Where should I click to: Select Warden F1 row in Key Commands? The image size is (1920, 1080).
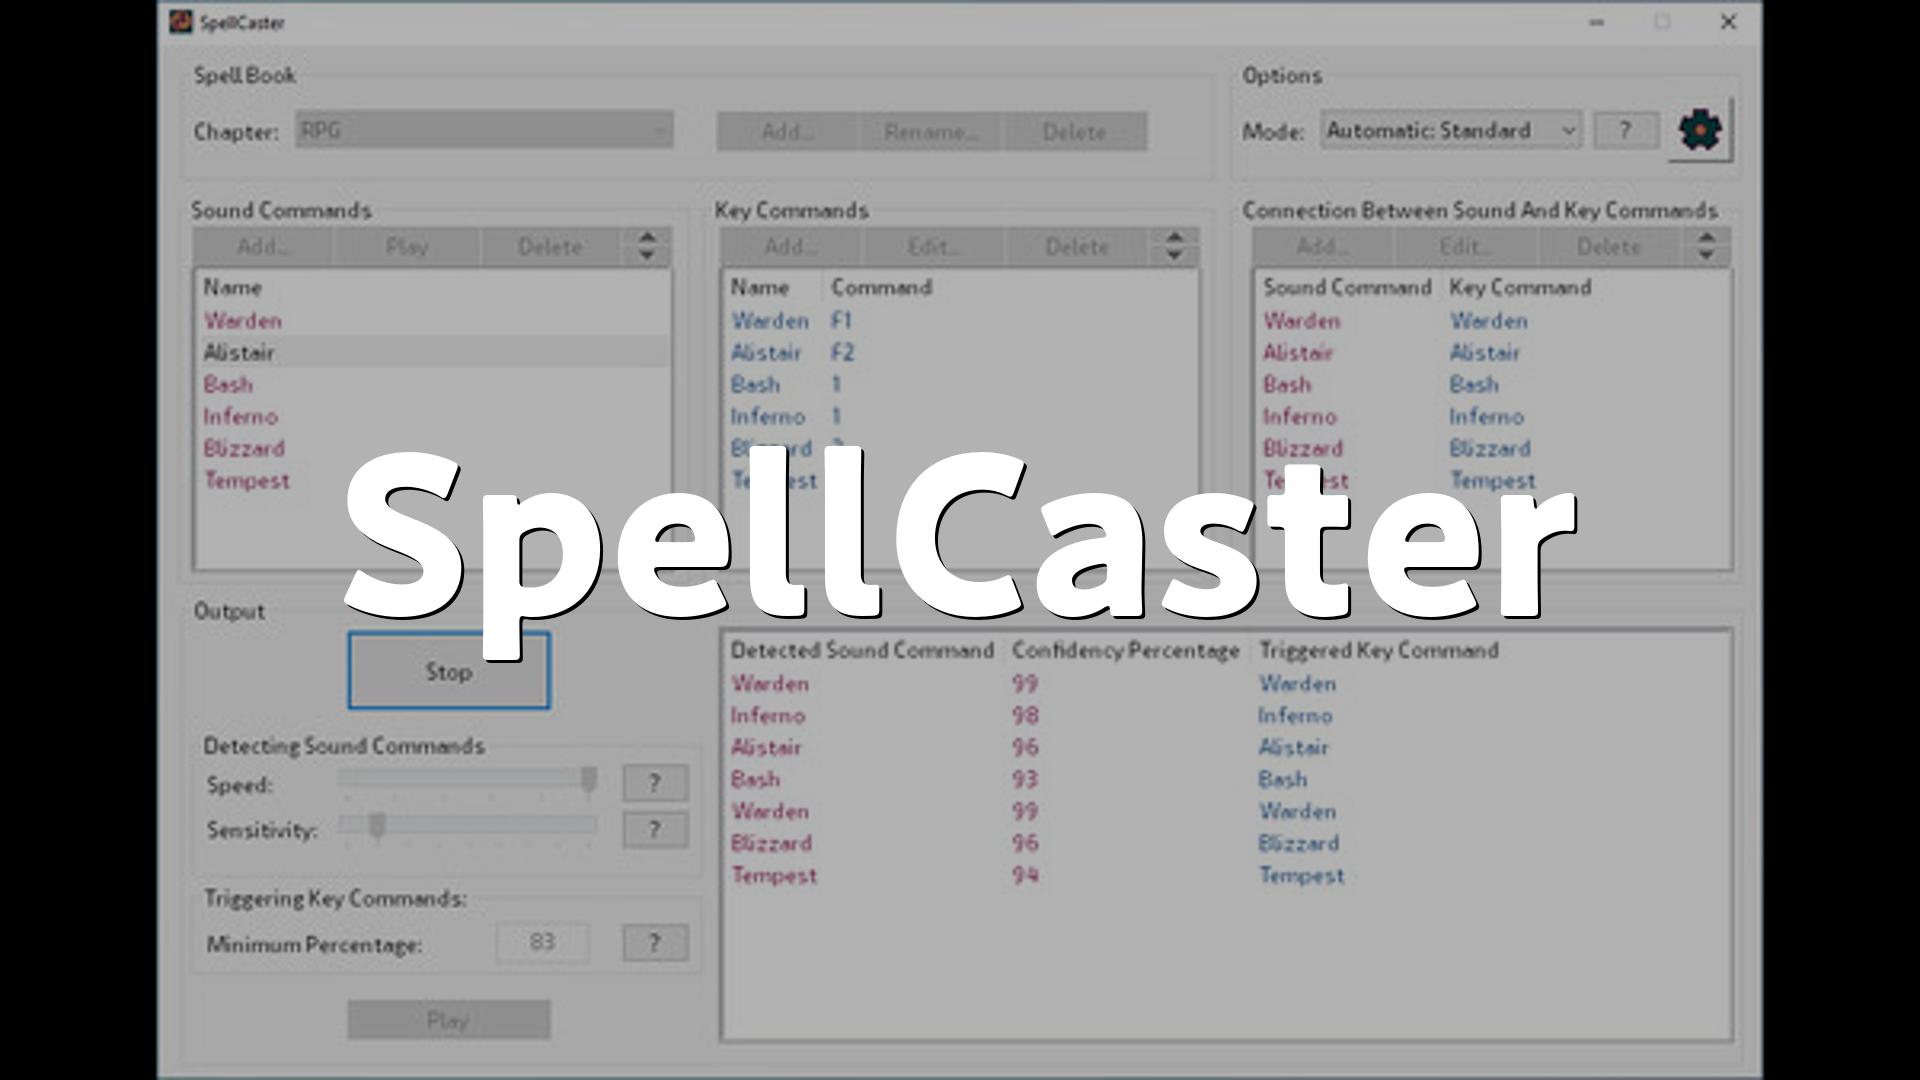(960, 321)
